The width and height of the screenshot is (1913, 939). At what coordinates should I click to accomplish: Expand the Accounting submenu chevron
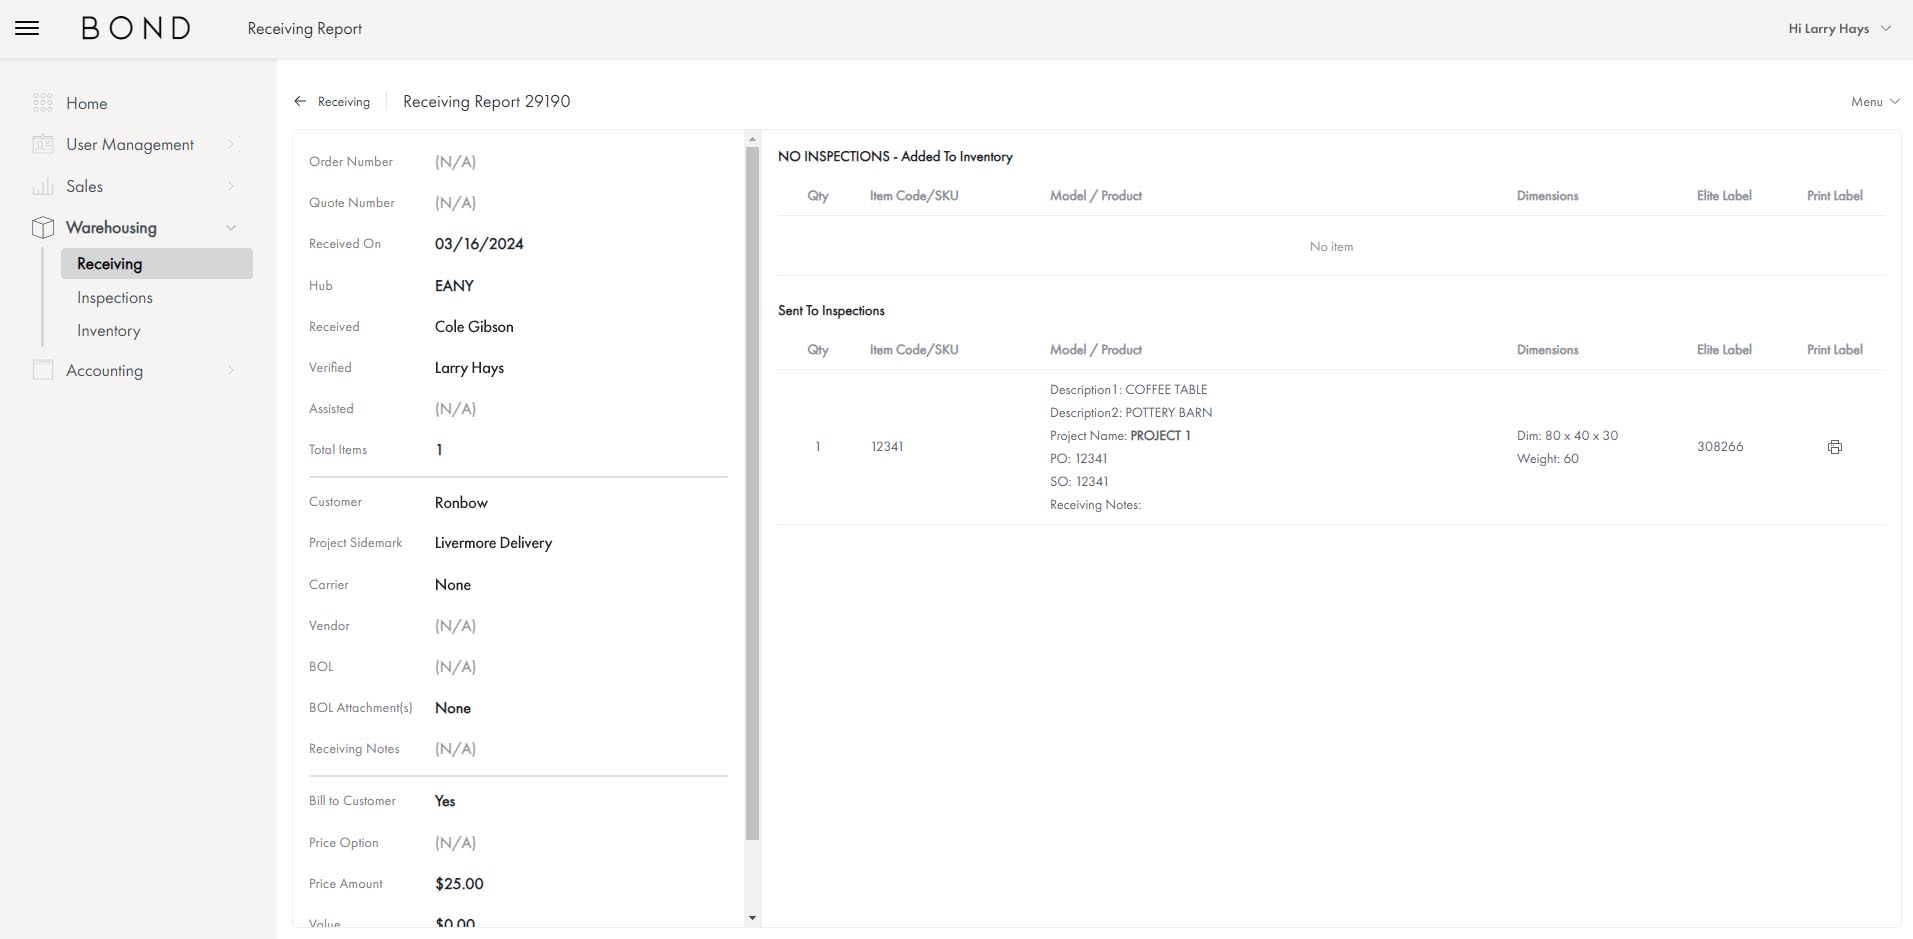click(x=231, y=370)
